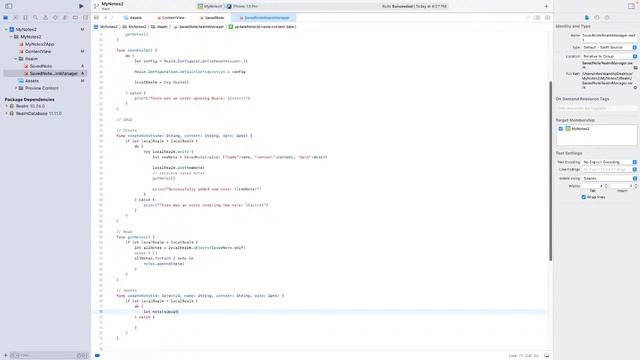Open the editor options menu icon
The width and height of the screenshot is (640, 360).
point(537,18)
